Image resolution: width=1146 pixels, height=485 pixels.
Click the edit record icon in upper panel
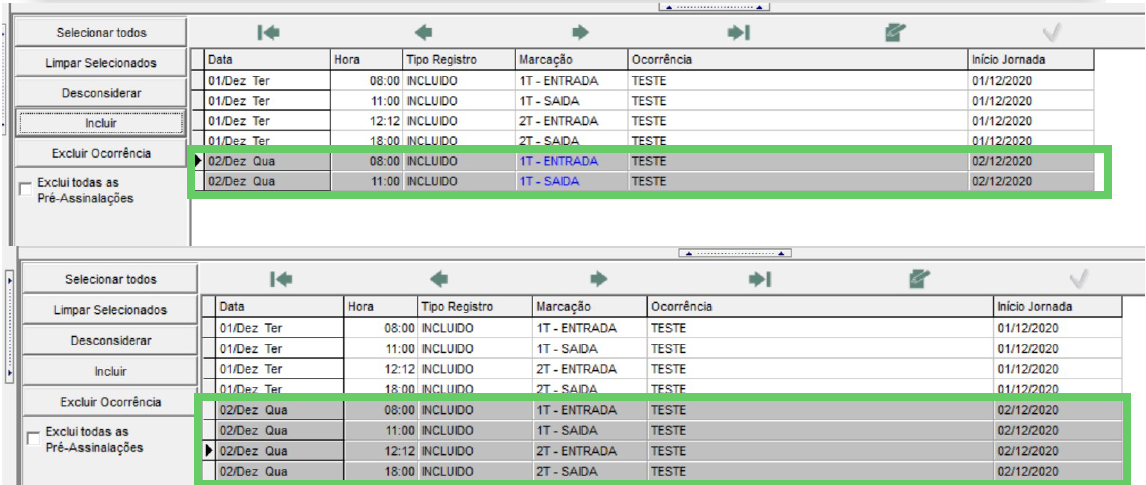point(895,32)
